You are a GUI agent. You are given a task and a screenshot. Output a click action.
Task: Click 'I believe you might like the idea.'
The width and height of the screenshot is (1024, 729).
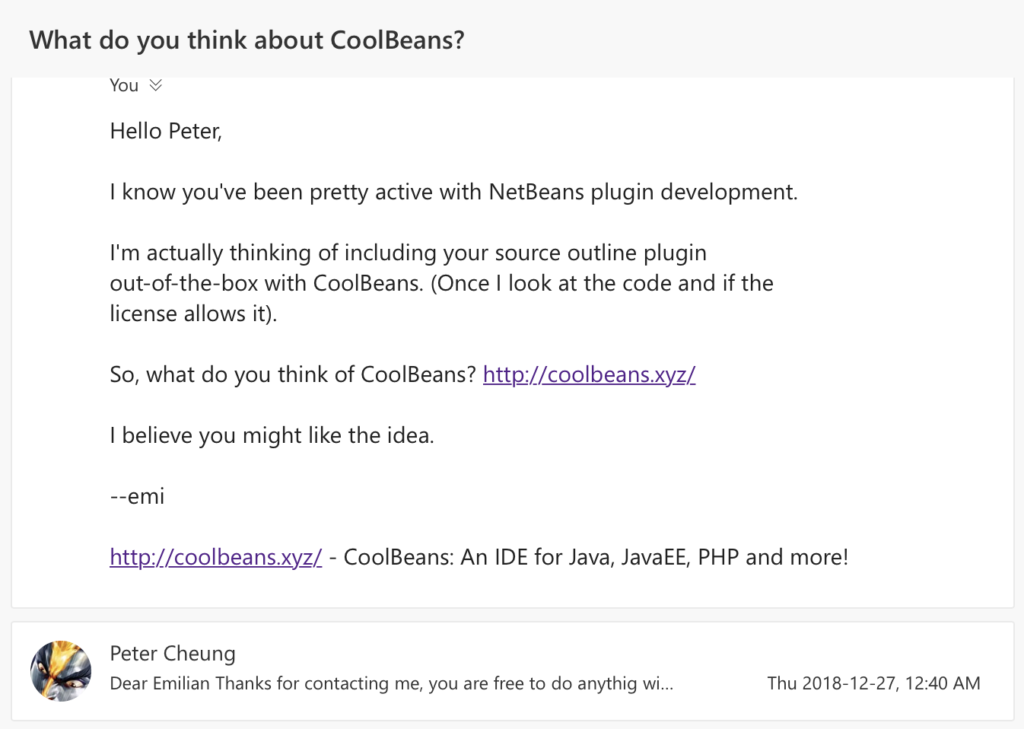coord(272,436)
